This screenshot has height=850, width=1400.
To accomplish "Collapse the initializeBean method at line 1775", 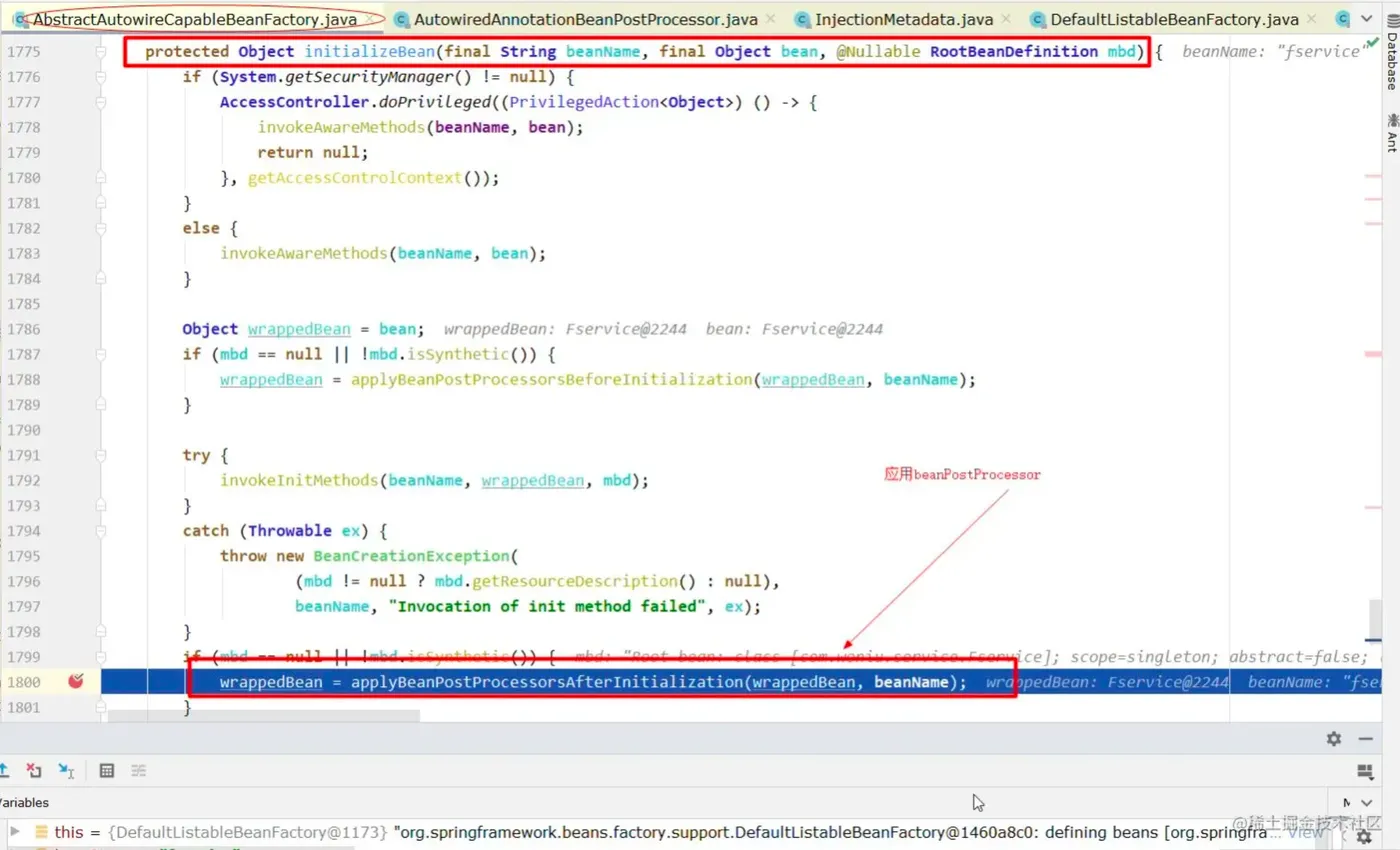I will click(x=101, y=51).
